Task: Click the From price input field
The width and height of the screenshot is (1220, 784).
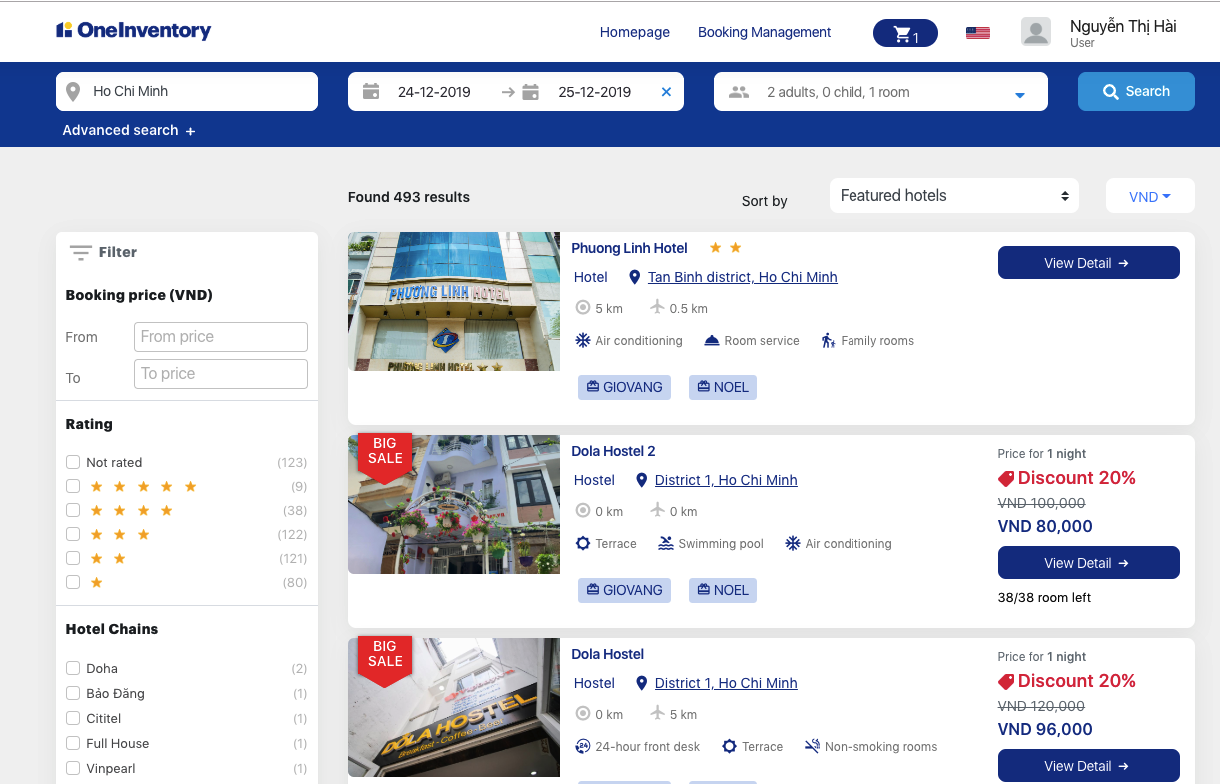Action: pyautogui.click(x=220, y=337)
